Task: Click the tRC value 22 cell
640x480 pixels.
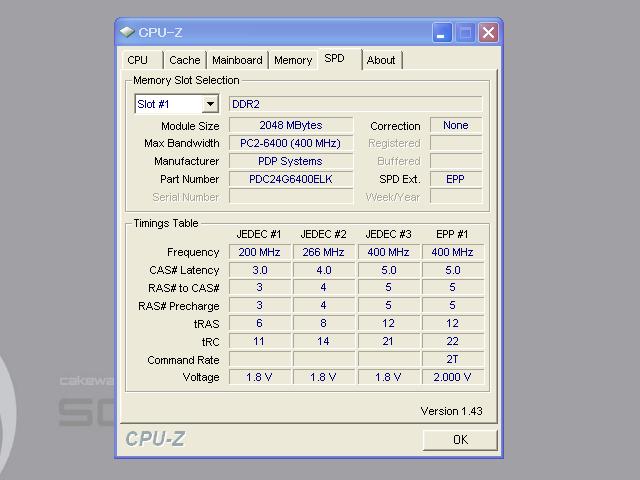Action: pyautogui.click(x=453, y=341)
